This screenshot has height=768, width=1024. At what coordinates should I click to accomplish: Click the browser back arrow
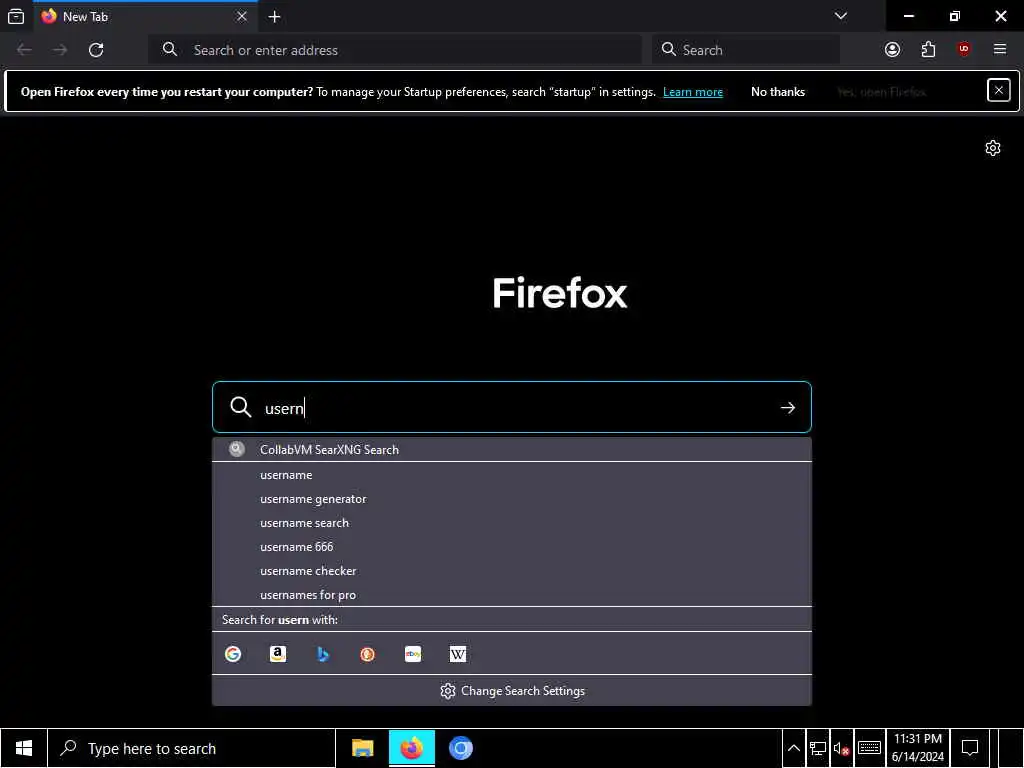24,50
